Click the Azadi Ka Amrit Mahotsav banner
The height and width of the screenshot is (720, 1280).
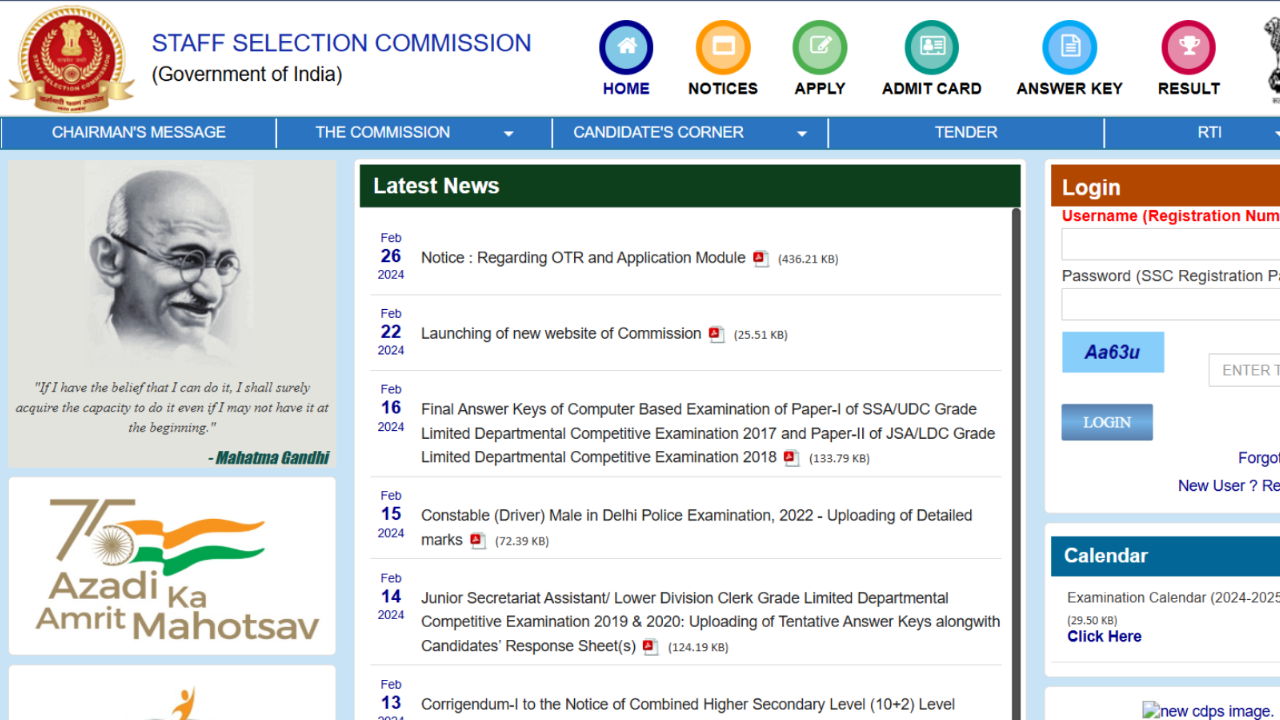point(172,566)
